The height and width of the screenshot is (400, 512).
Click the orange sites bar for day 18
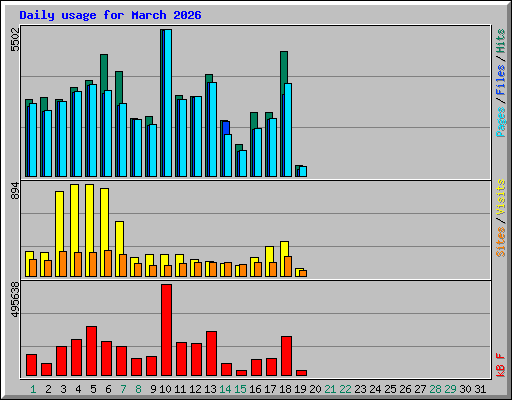click(x=288, y=266)
